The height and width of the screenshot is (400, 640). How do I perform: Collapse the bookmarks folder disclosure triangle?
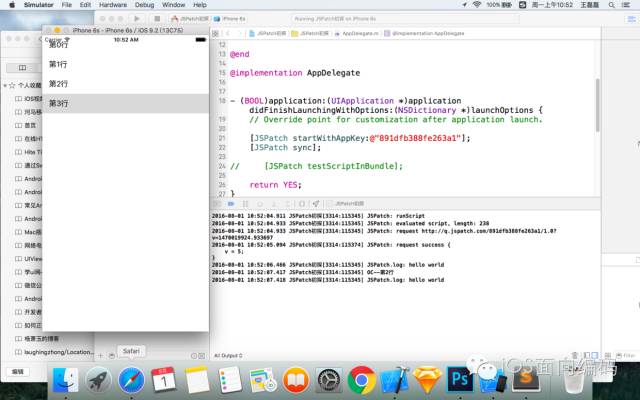(5, 85)
